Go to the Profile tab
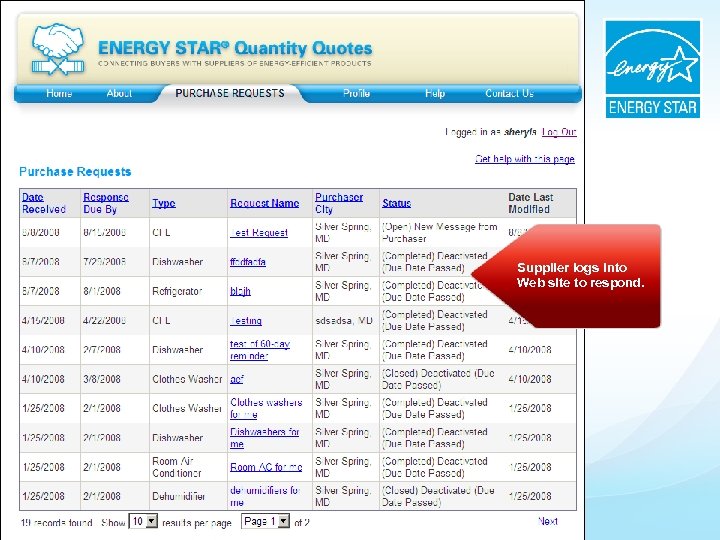The width and height of the screenshot is (720, 540). coord(356,94)
